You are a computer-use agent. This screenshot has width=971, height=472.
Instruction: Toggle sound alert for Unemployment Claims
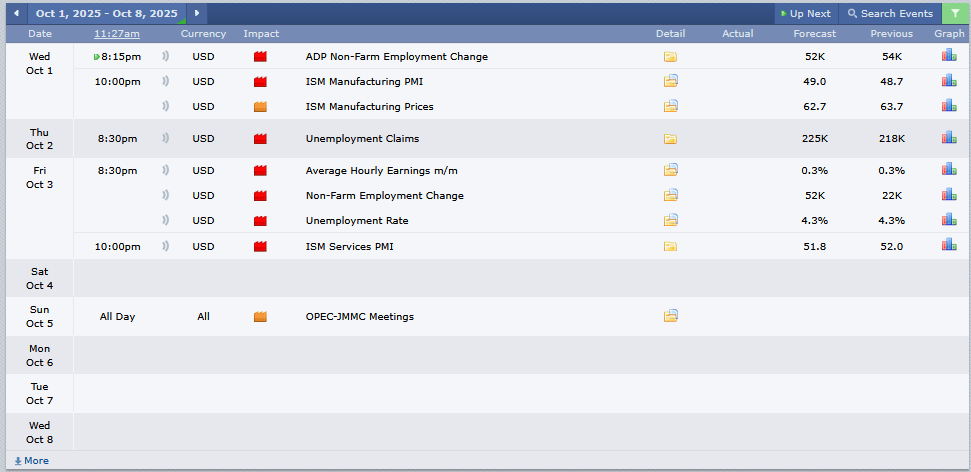click(166, 139)
